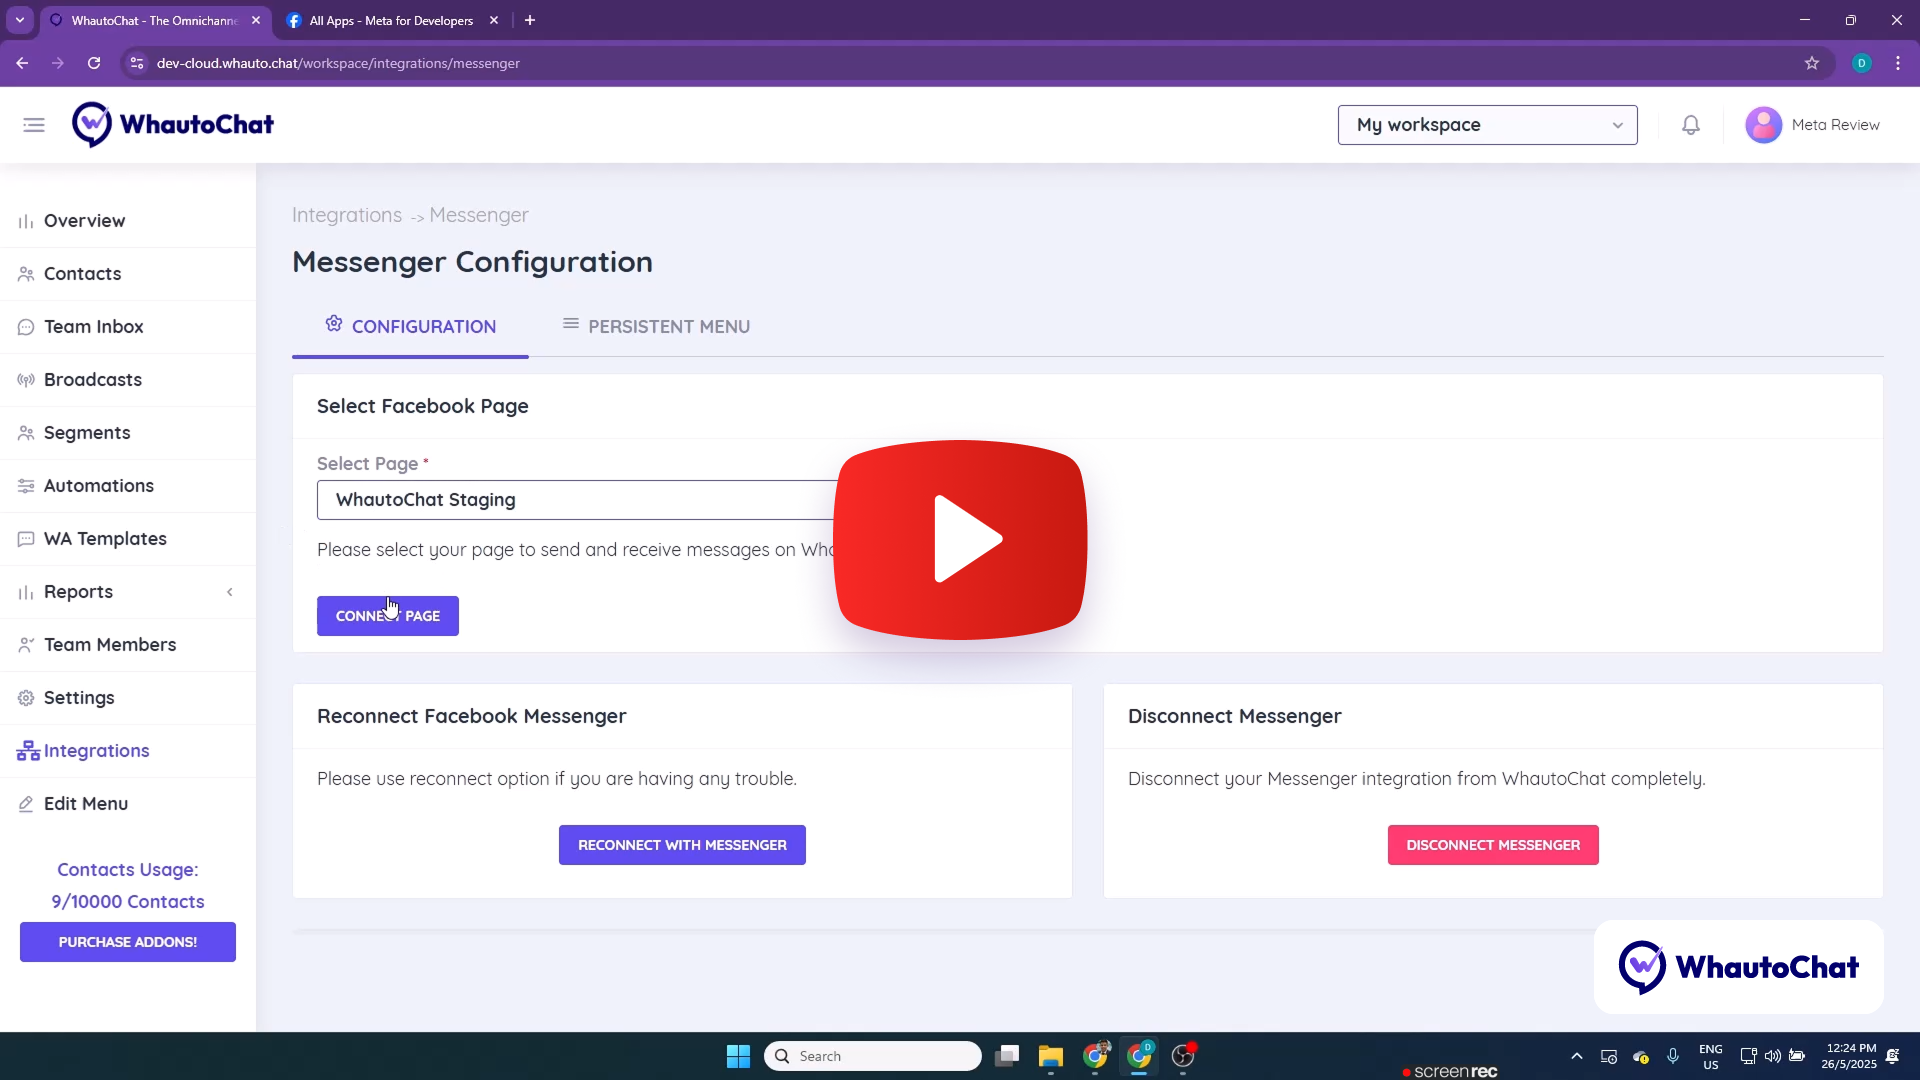Viewport: 1920px width, 1080px height.
Task: Open the Automations panel
Action: click(x=98, y=485)
